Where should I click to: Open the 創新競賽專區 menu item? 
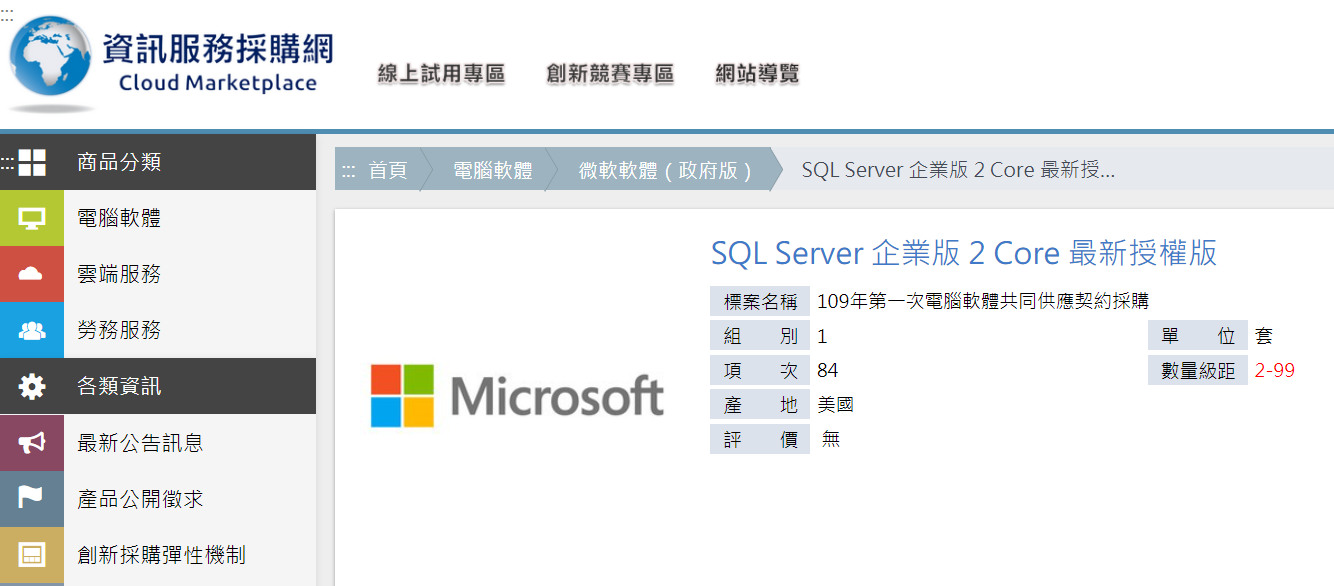tap(610, 74)
